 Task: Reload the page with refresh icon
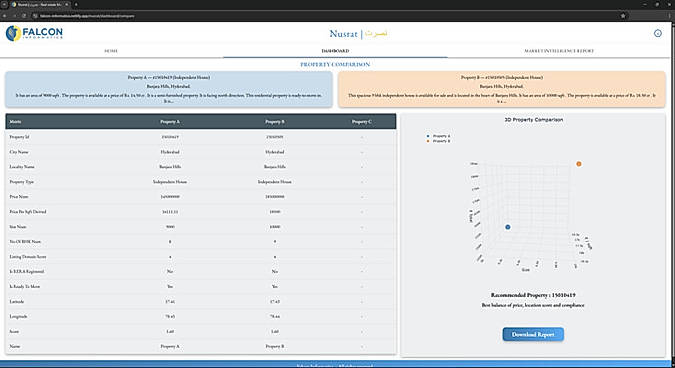24,16
